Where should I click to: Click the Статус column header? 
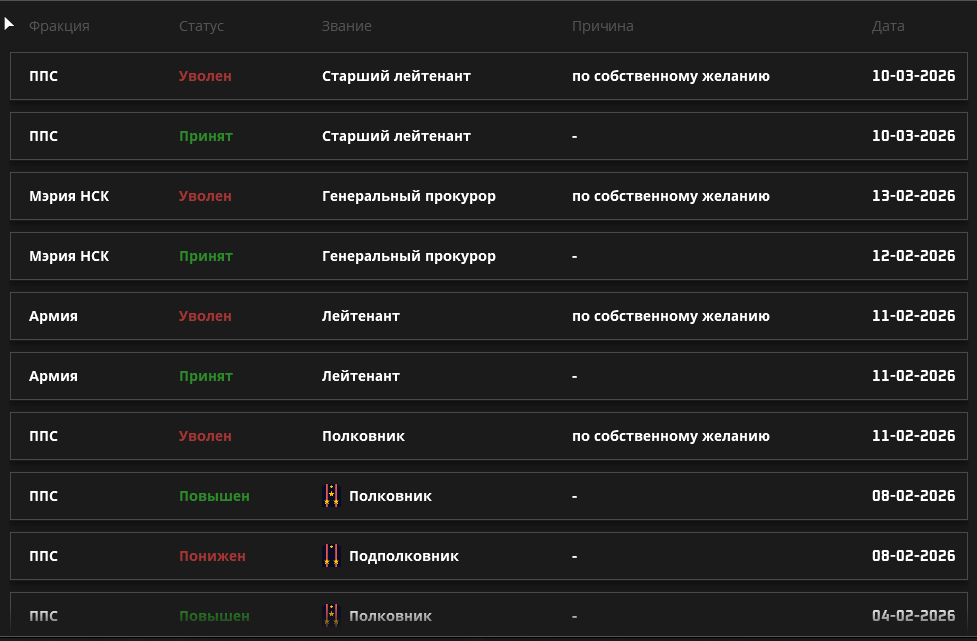(x=201, y=26)
